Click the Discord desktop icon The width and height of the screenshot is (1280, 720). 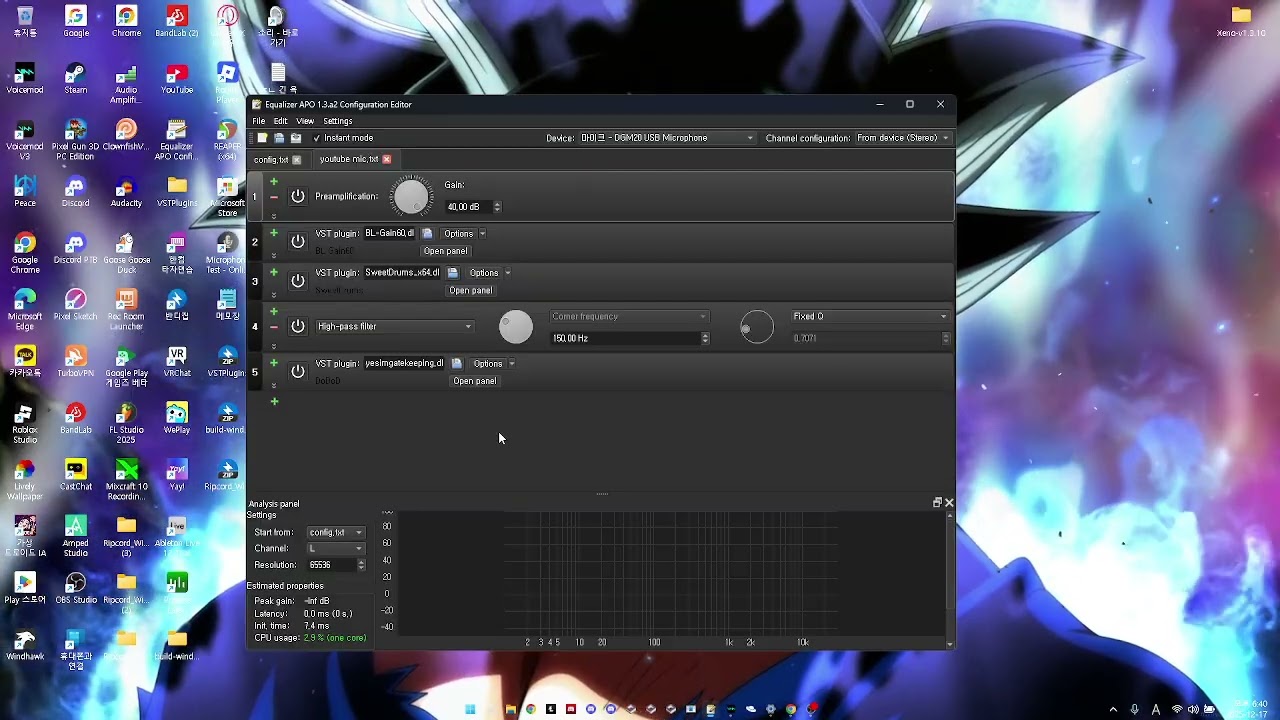[x=75, y=191]
